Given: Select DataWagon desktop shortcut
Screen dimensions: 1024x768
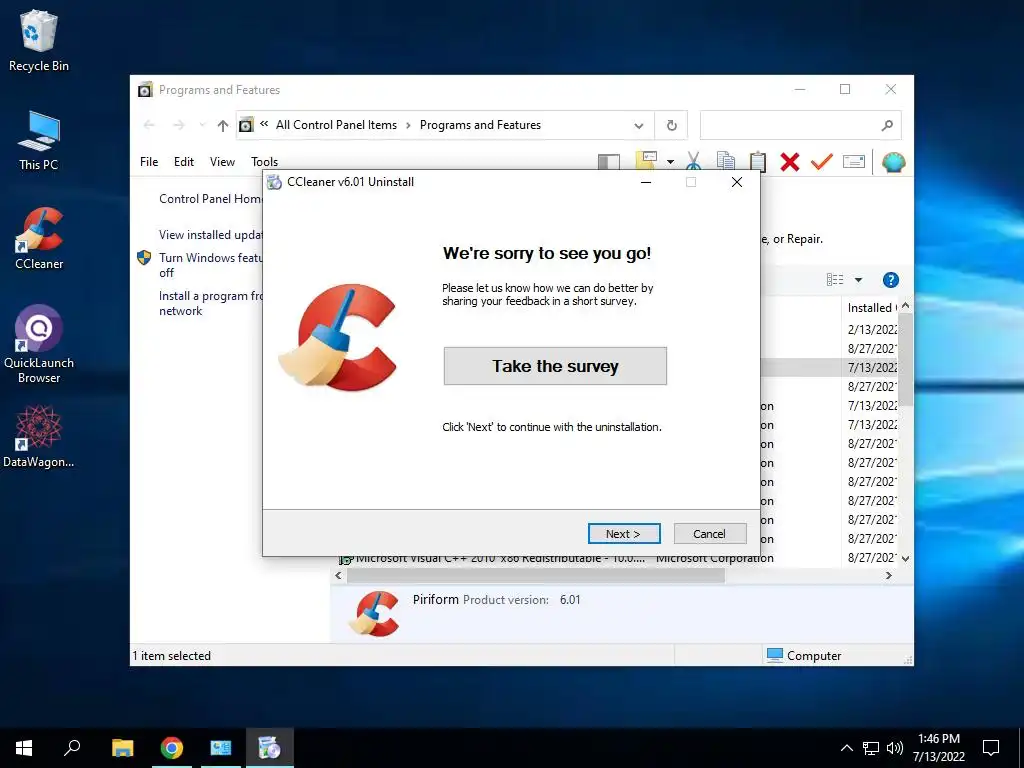Looking at the screenshot, I should click(x=39, y=436).
